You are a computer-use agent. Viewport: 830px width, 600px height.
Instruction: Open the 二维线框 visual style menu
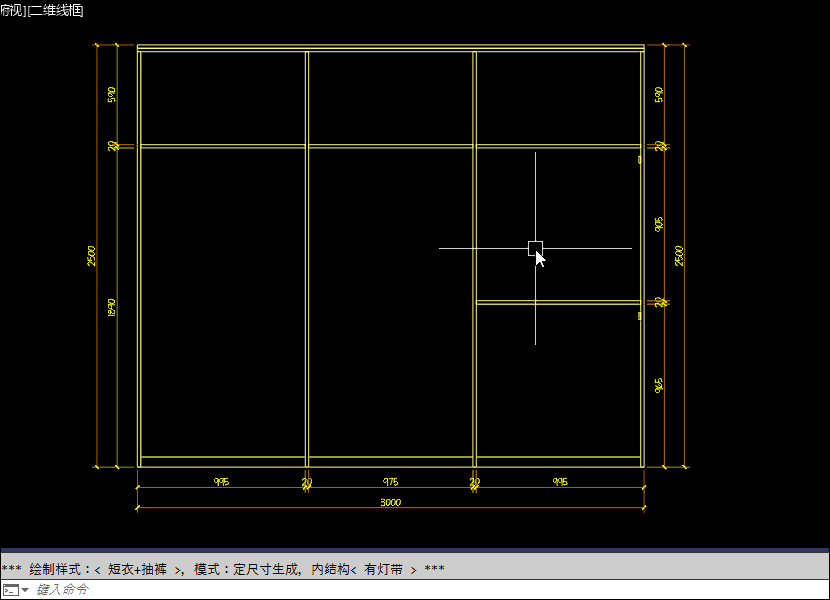[x=57, y=10]
